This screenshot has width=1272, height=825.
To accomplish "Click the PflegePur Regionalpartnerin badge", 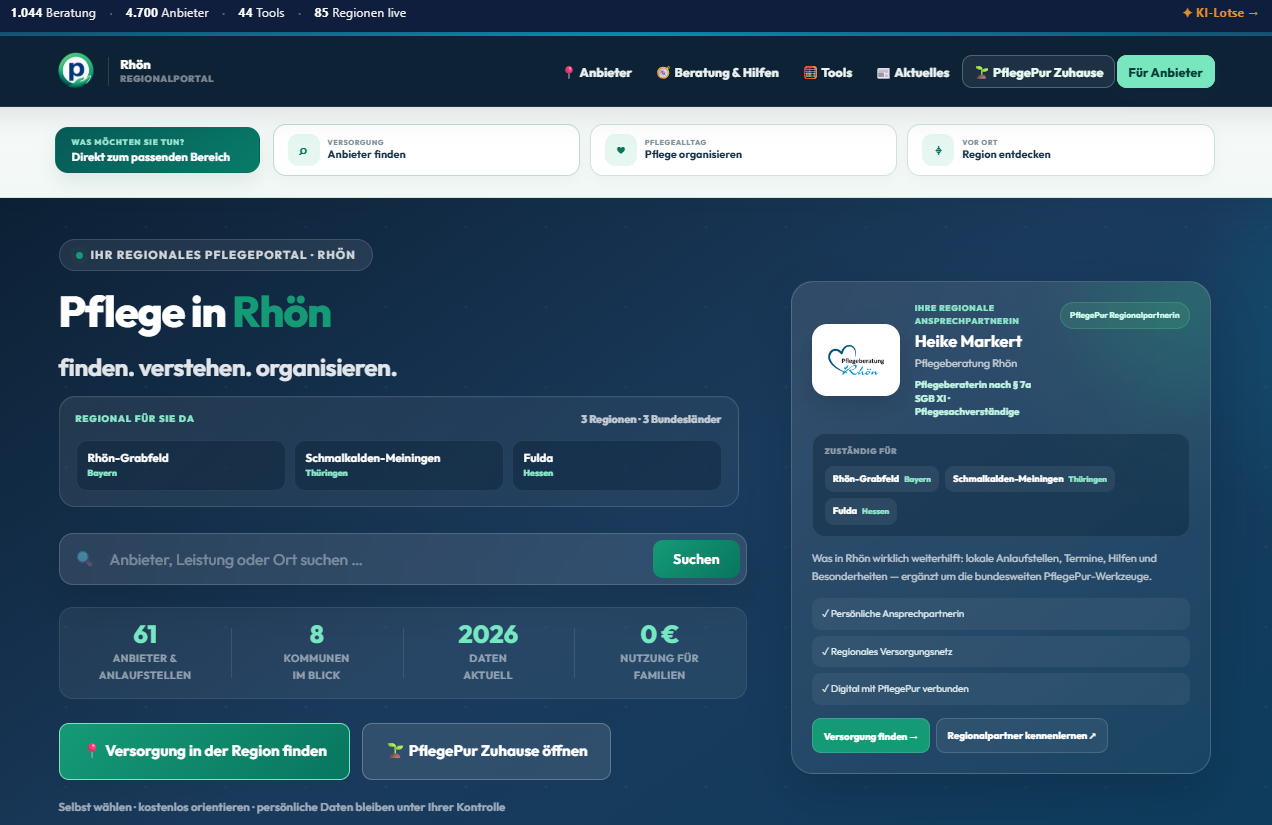I will 1125,315.
